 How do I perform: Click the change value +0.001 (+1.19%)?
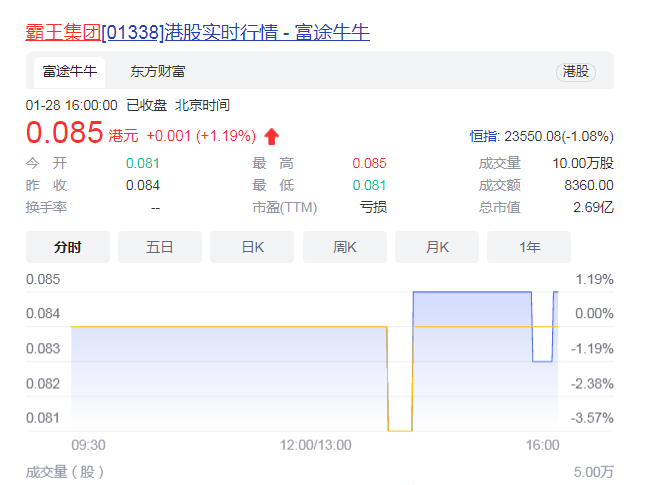[x=201, y=136]
